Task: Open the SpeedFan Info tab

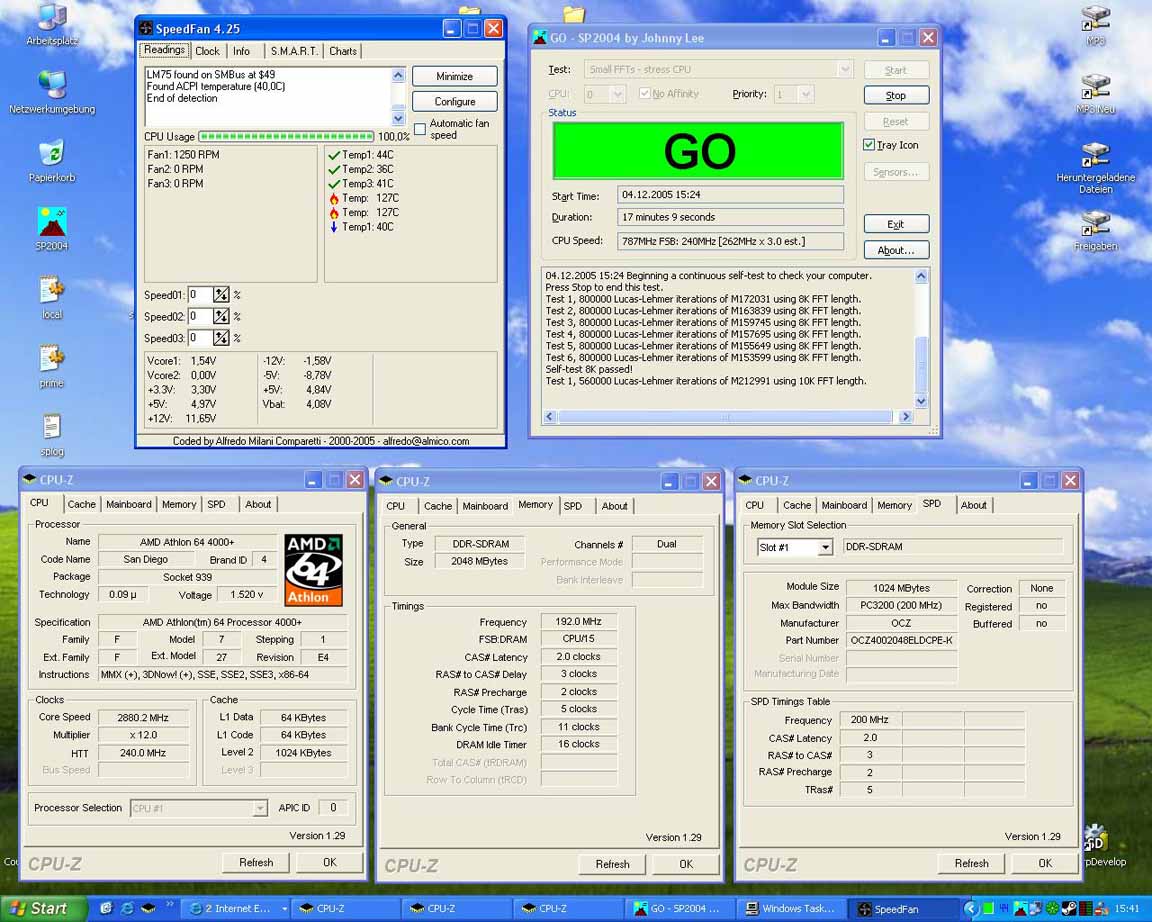Action: pyautogui.click(x=242, y=51)
